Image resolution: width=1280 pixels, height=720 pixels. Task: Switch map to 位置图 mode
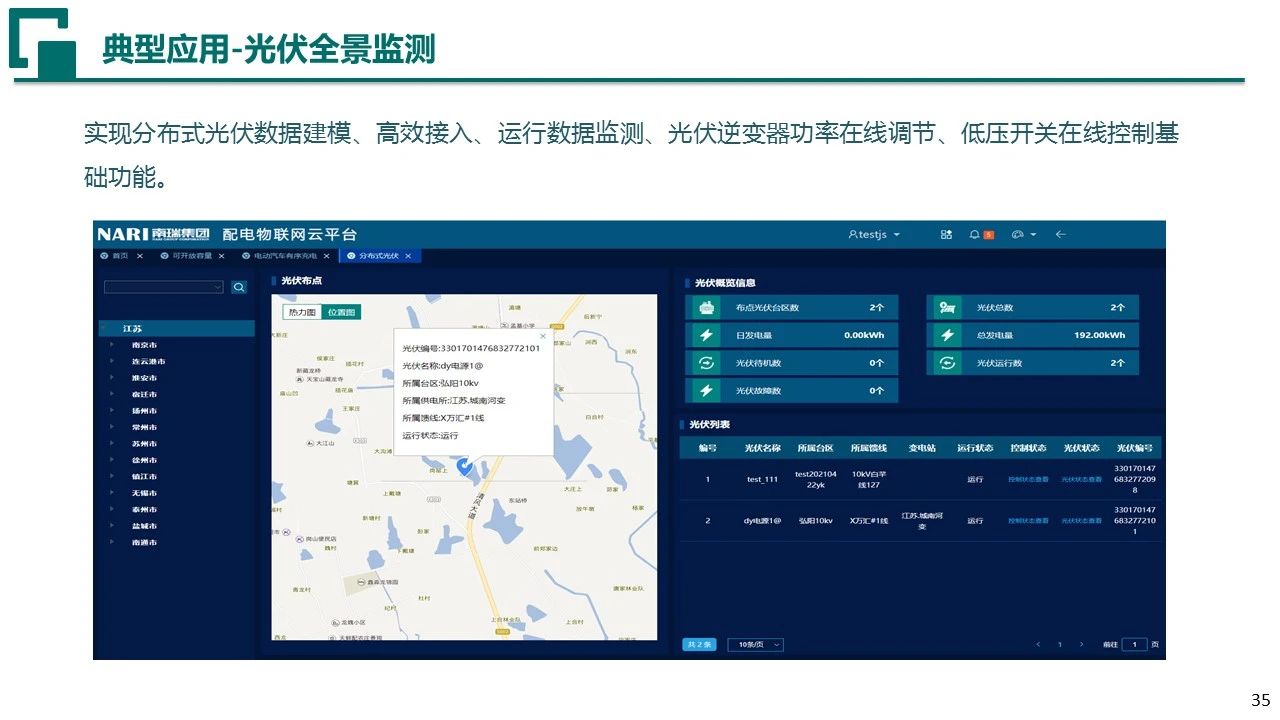pos(341,312)
